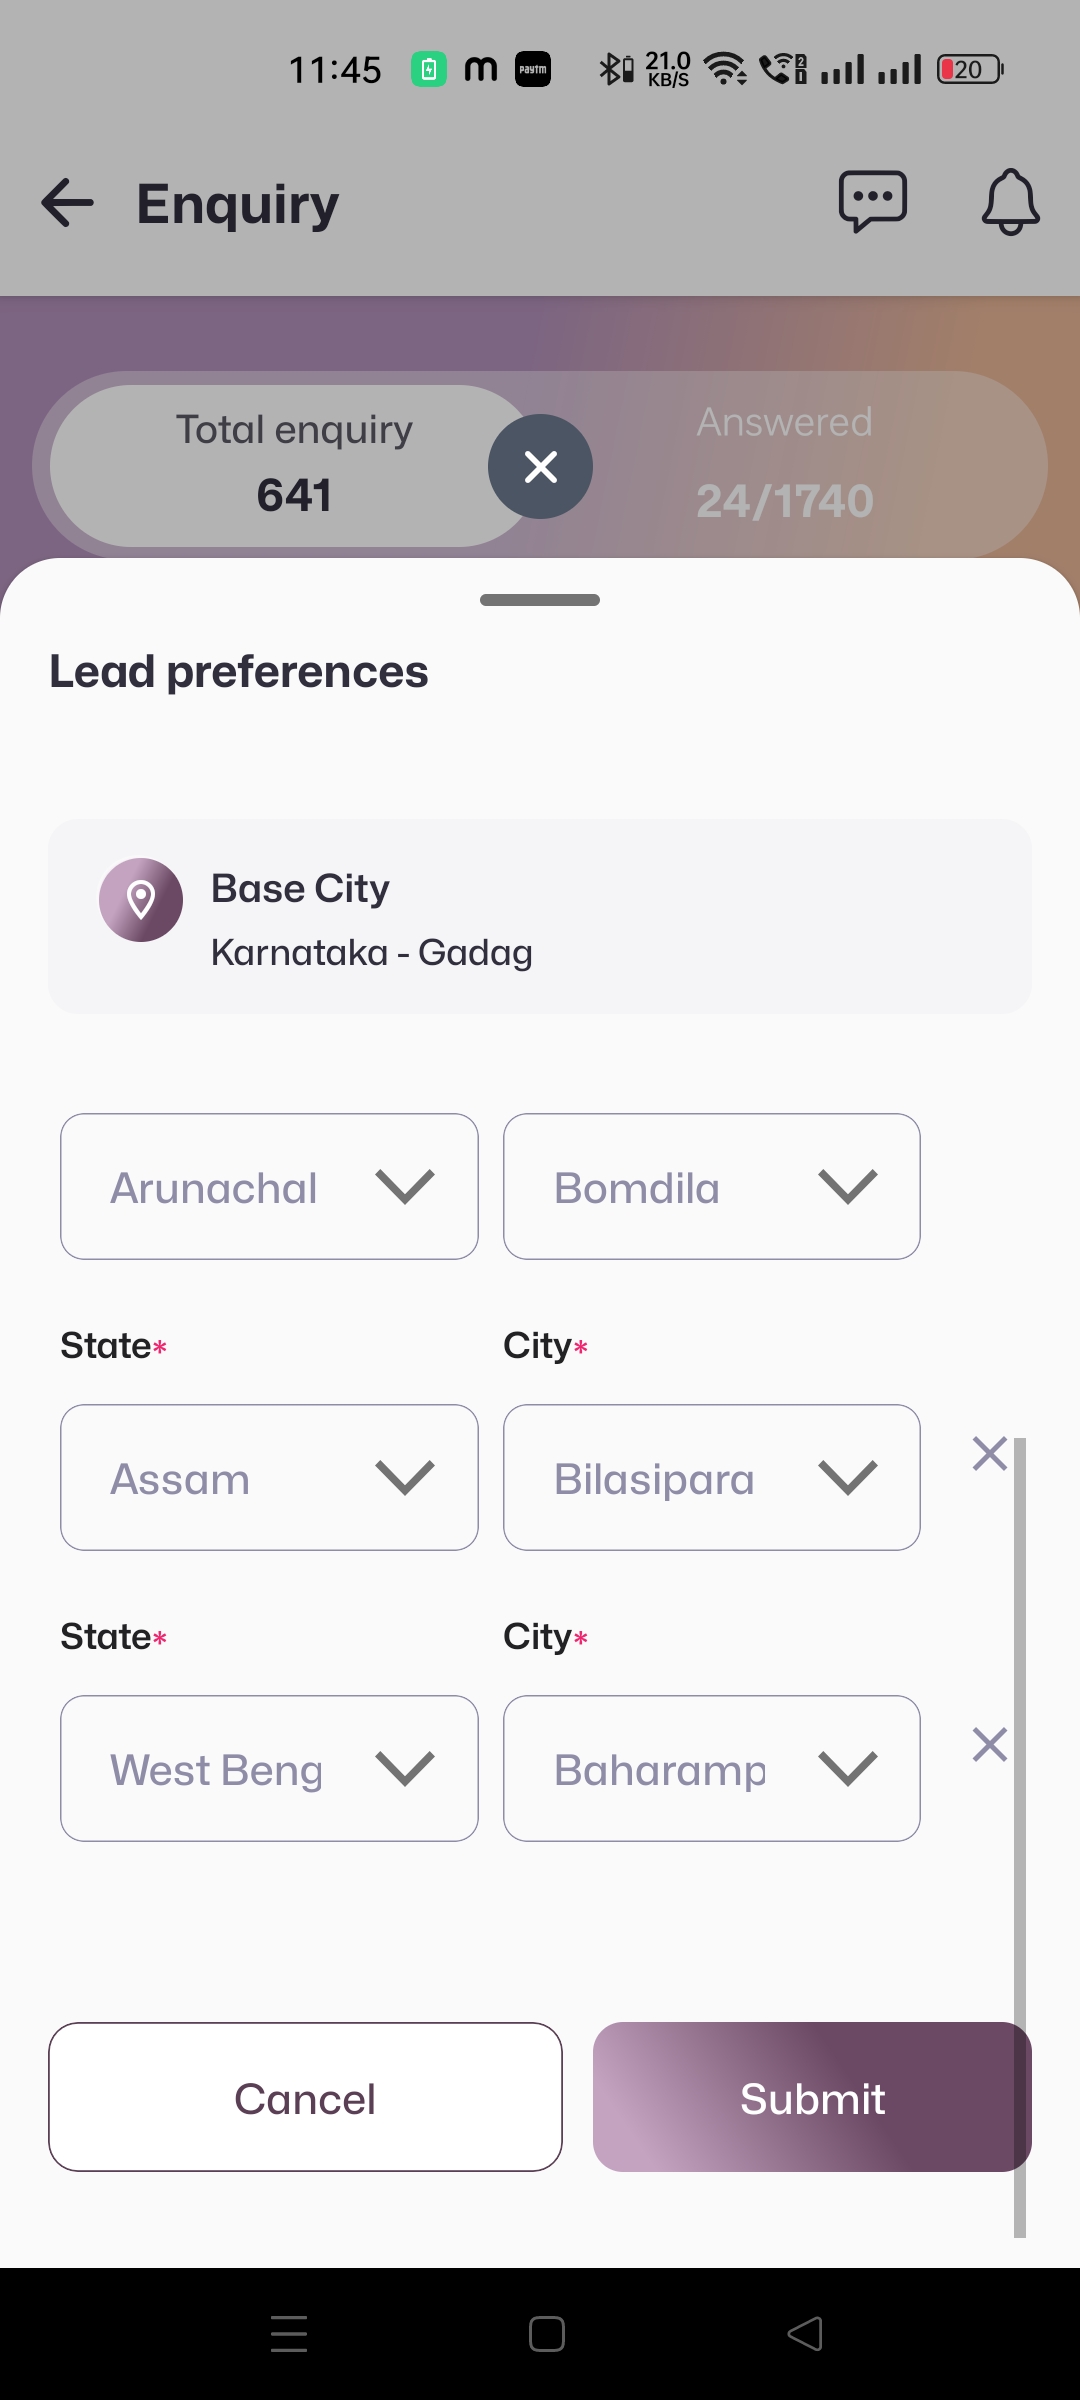Open the chat messages icon
Viewport: 1080px width, 2400px height.
(872, 202)
